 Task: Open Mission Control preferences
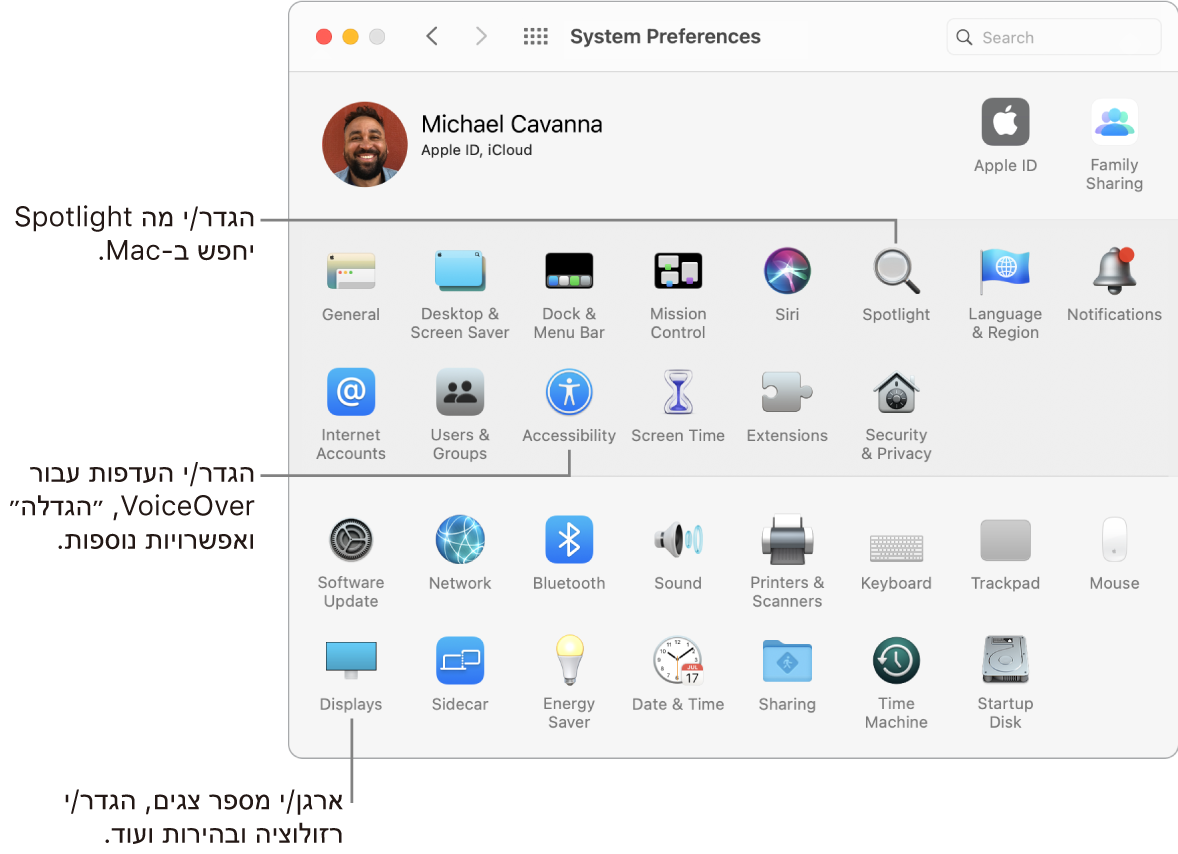(x=678, y=271)
